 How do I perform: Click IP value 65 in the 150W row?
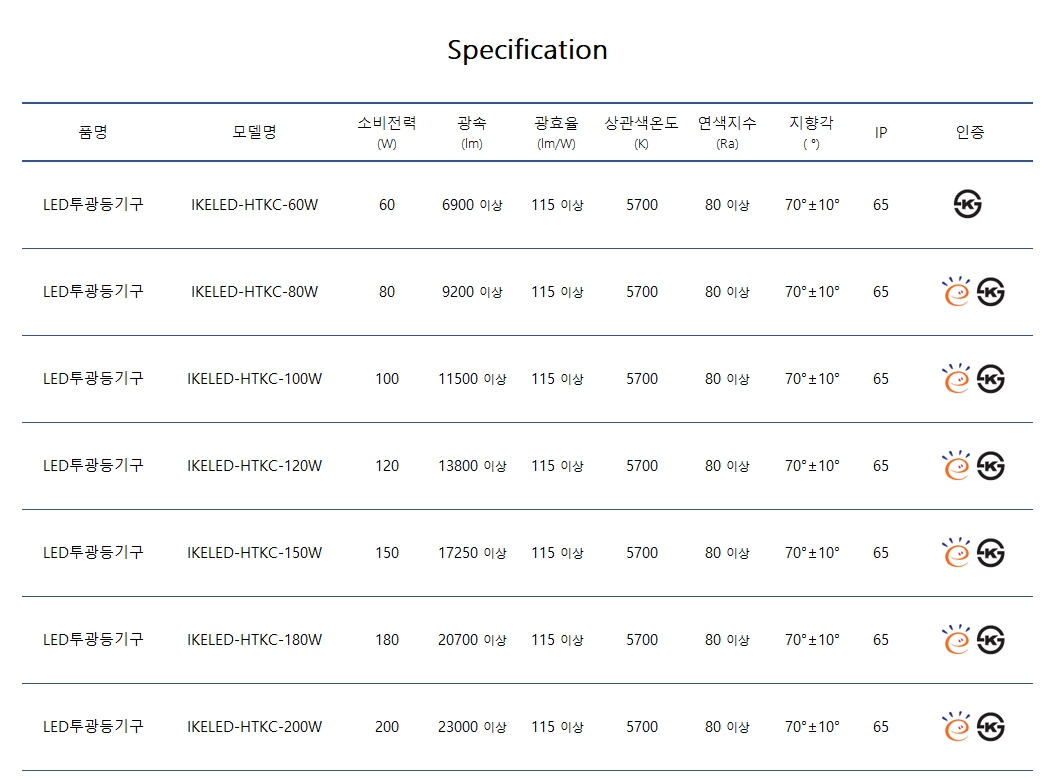881,553
